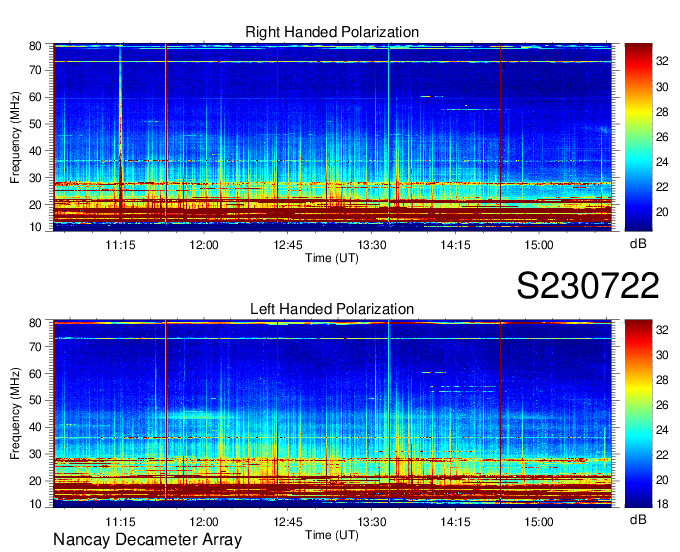Click the Left Handed spectrogram image
The image size is (680, 552).
pyautogui.click(x=332, y=414)
